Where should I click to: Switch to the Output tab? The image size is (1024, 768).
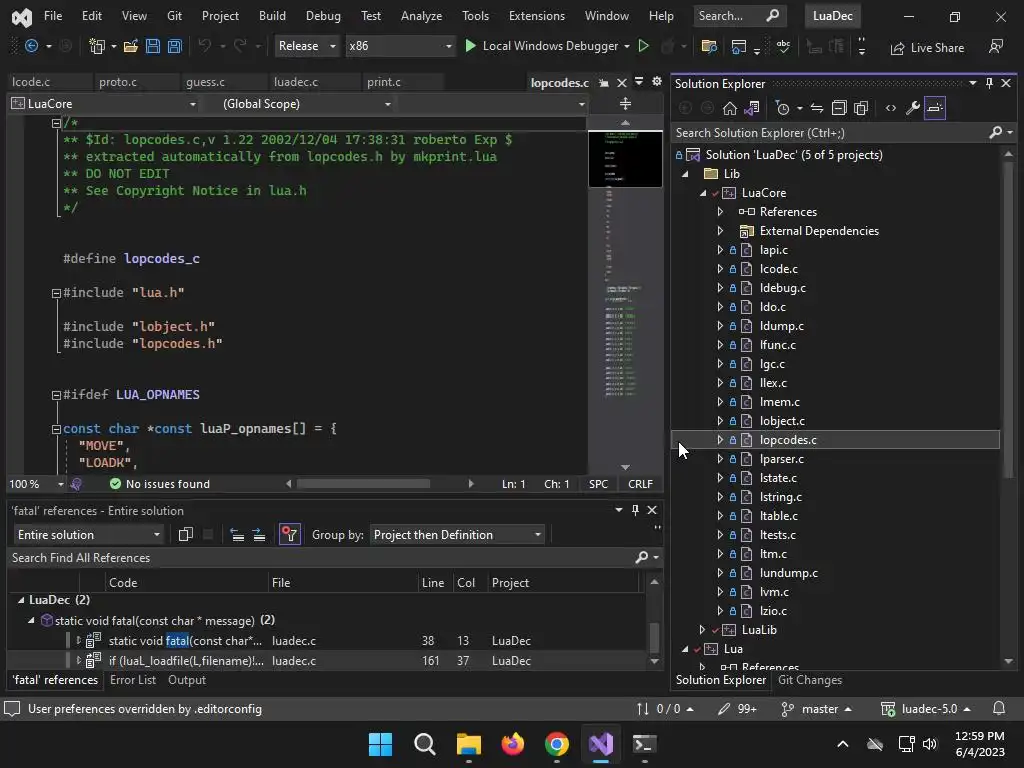click(x=187, y=680)
